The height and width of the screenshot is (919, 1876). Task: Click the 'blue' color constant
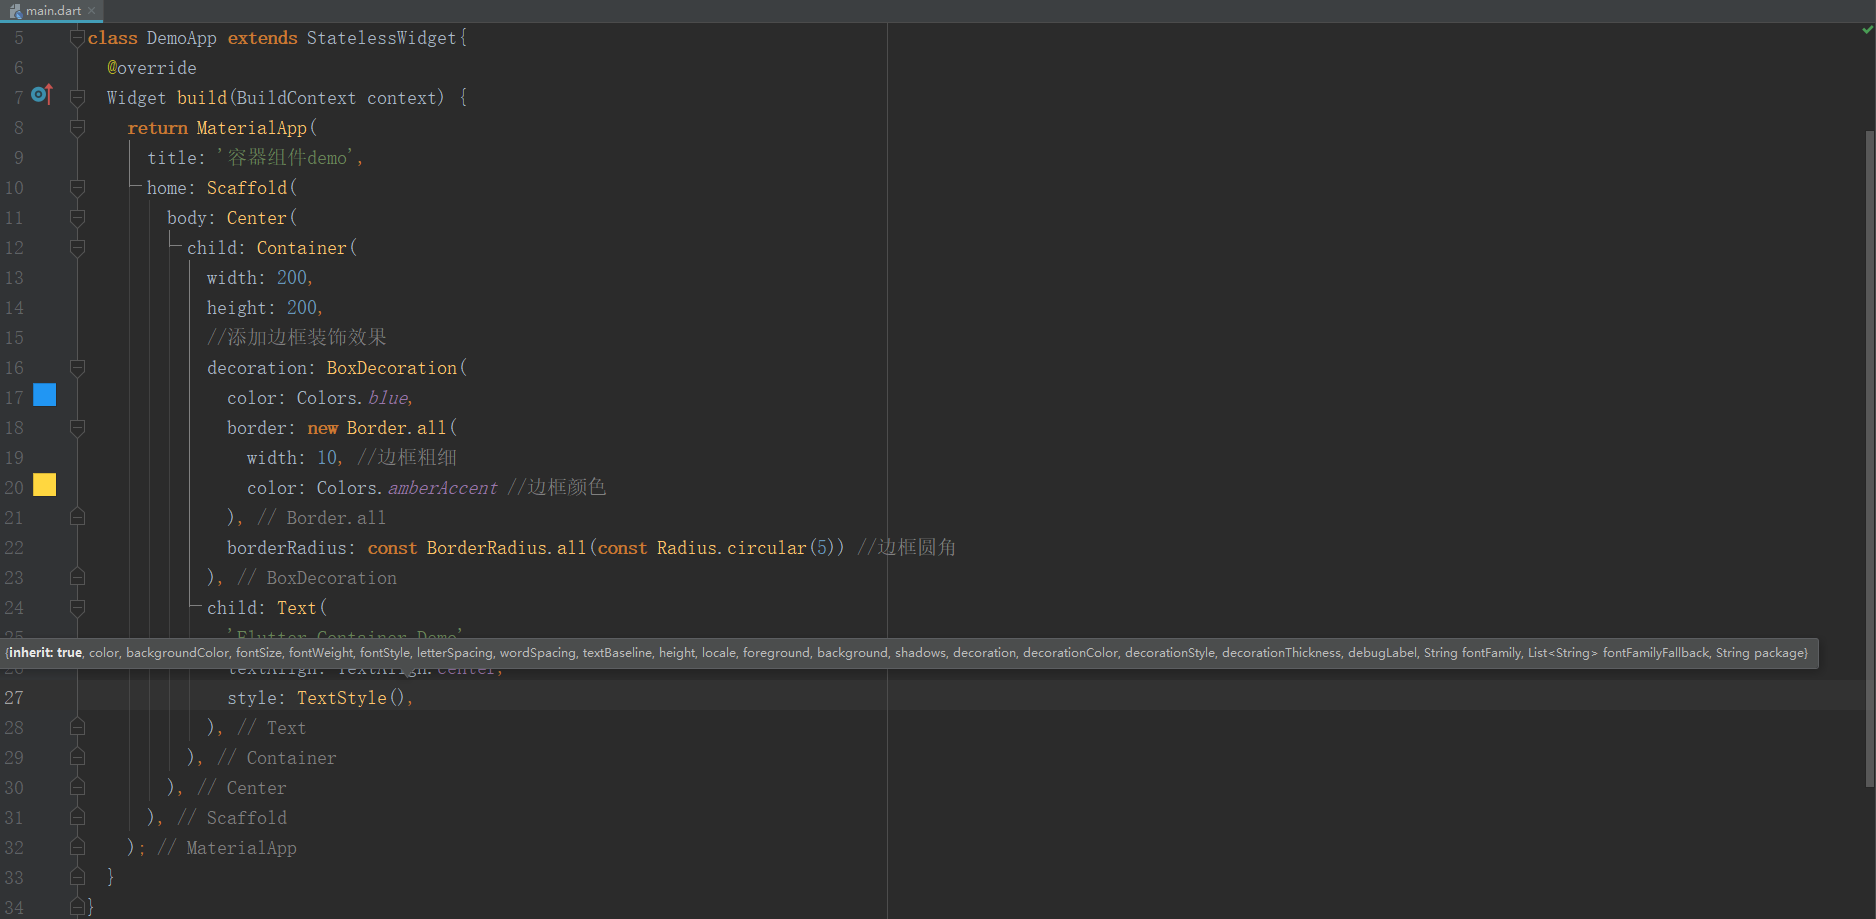pyautogui.click(x=388, y=398)
